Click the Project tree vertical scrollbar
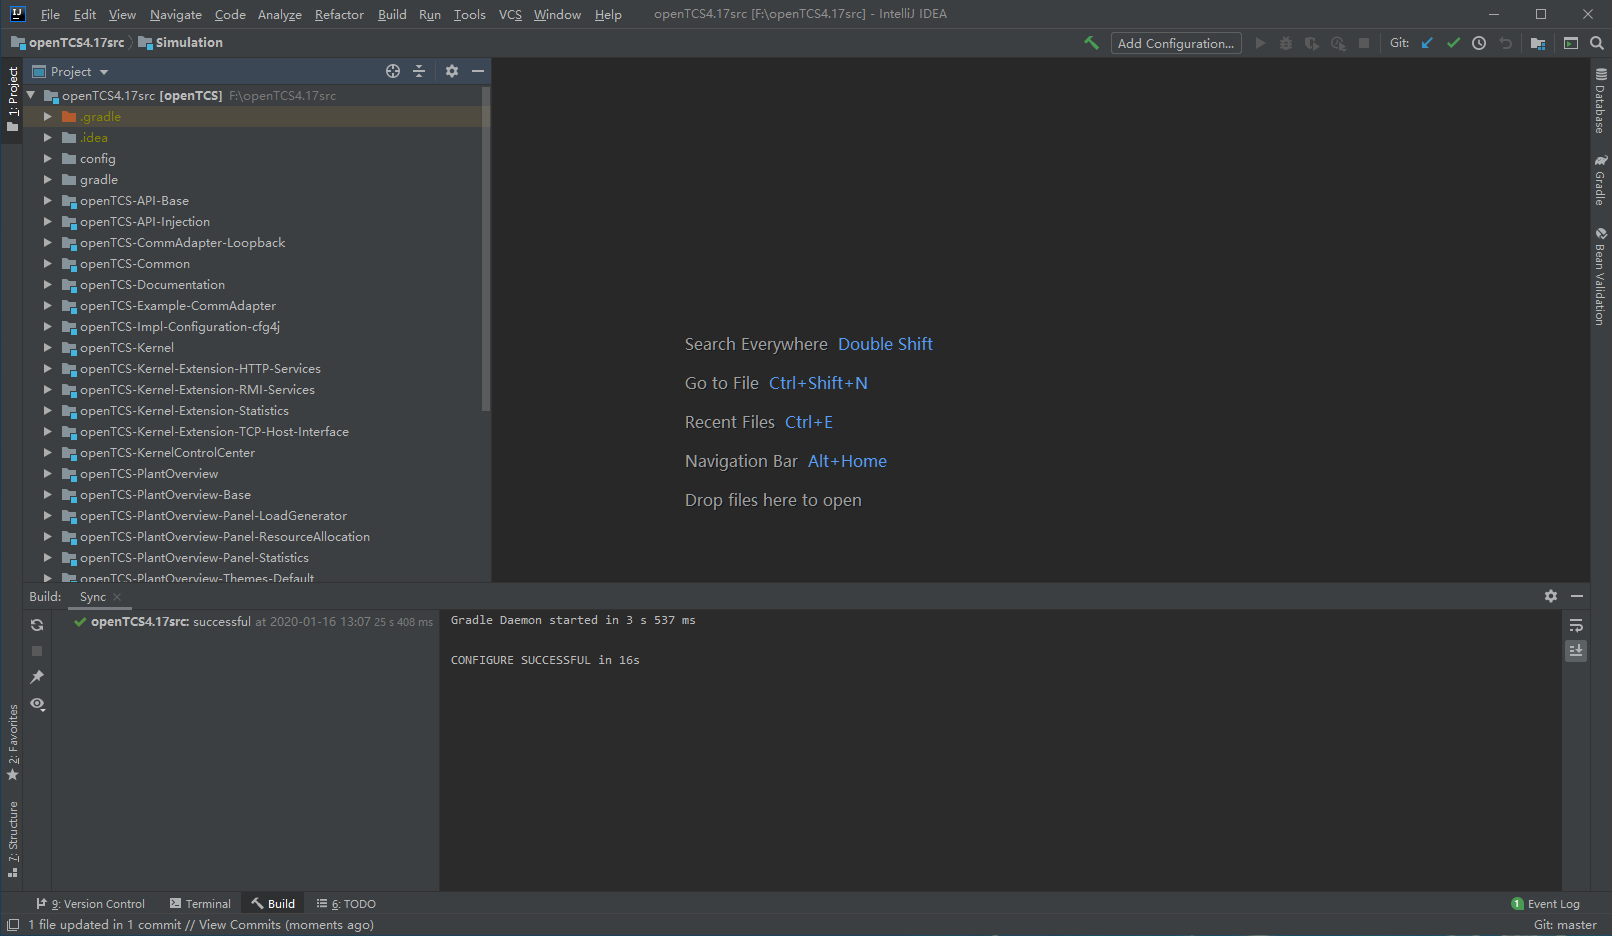This screenshot has width=1612, height=936. coord(486,250)
